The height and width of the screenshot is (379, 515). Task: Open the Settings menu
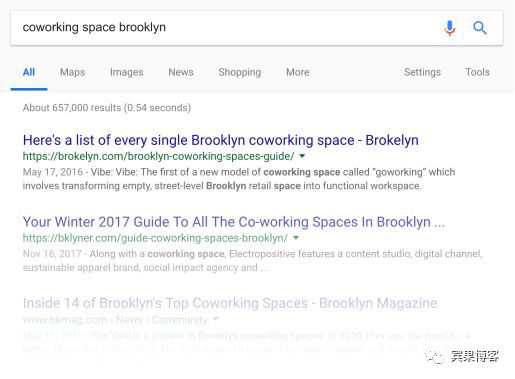click(x=422, y=72)
